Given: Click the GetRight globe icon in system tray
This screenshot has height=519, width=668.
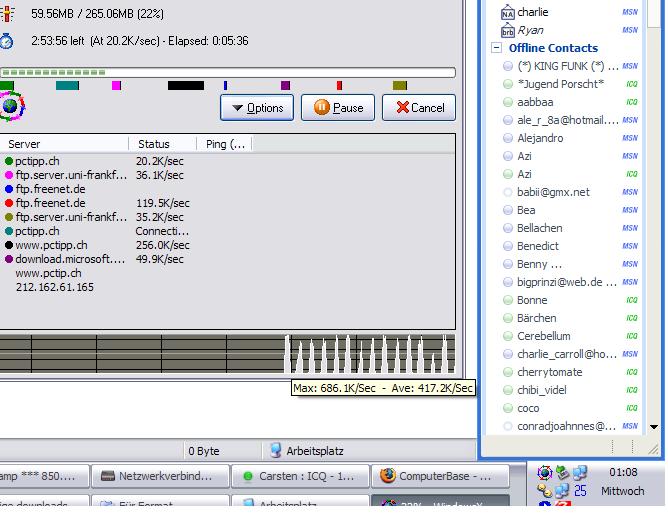Looking at the screenshot, I should pyautogui.click(x=544, y=473).
